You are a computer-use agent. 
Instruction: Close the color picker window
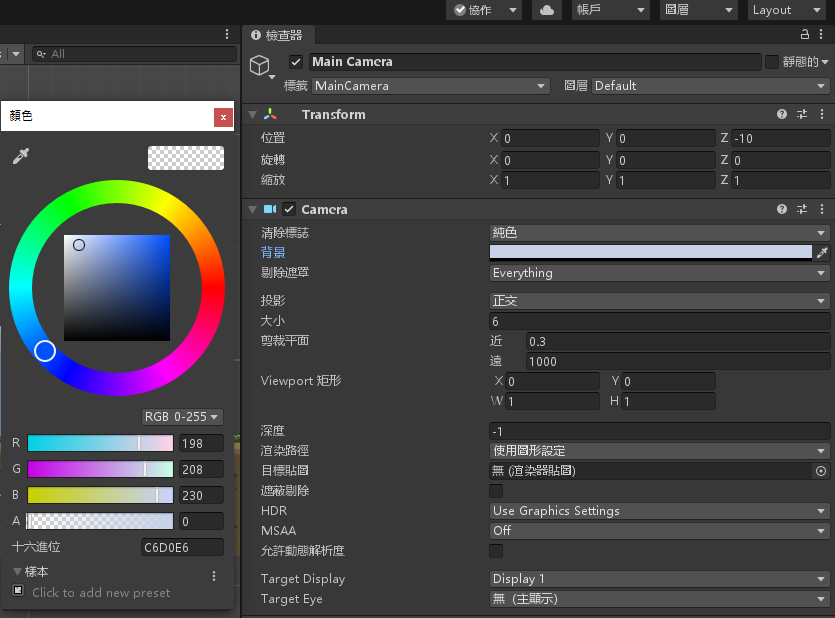point(223,117)
